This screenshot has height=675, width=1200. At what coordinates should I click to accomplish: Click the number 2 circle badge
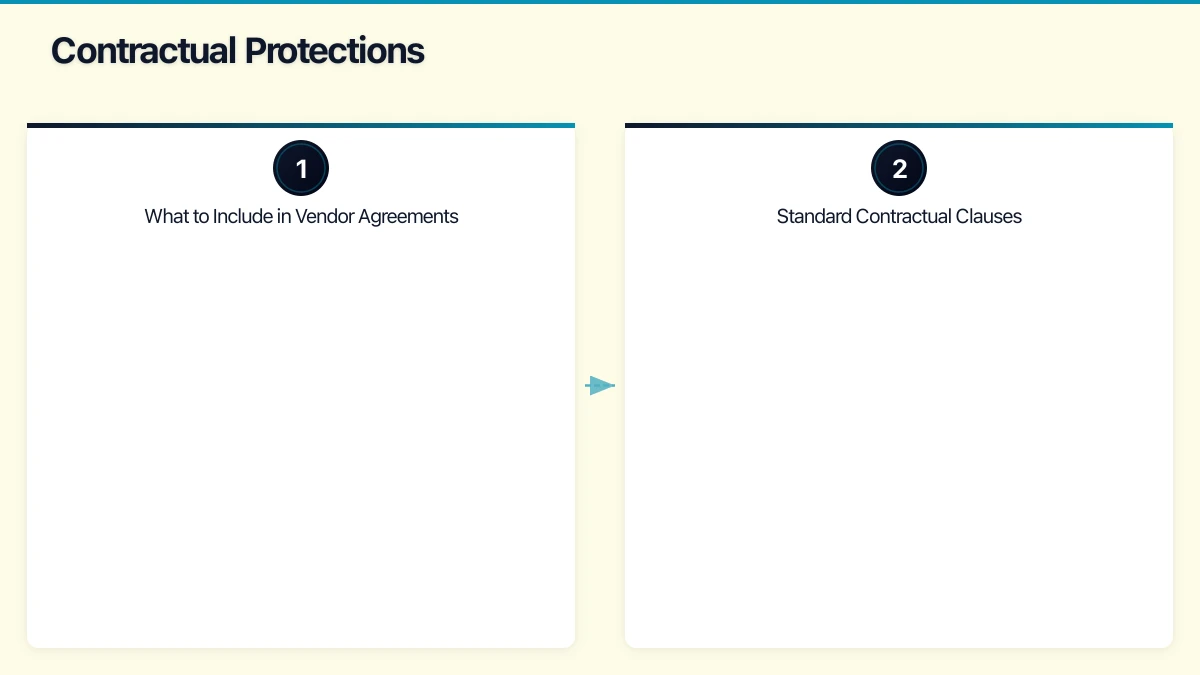coord(899,168)
